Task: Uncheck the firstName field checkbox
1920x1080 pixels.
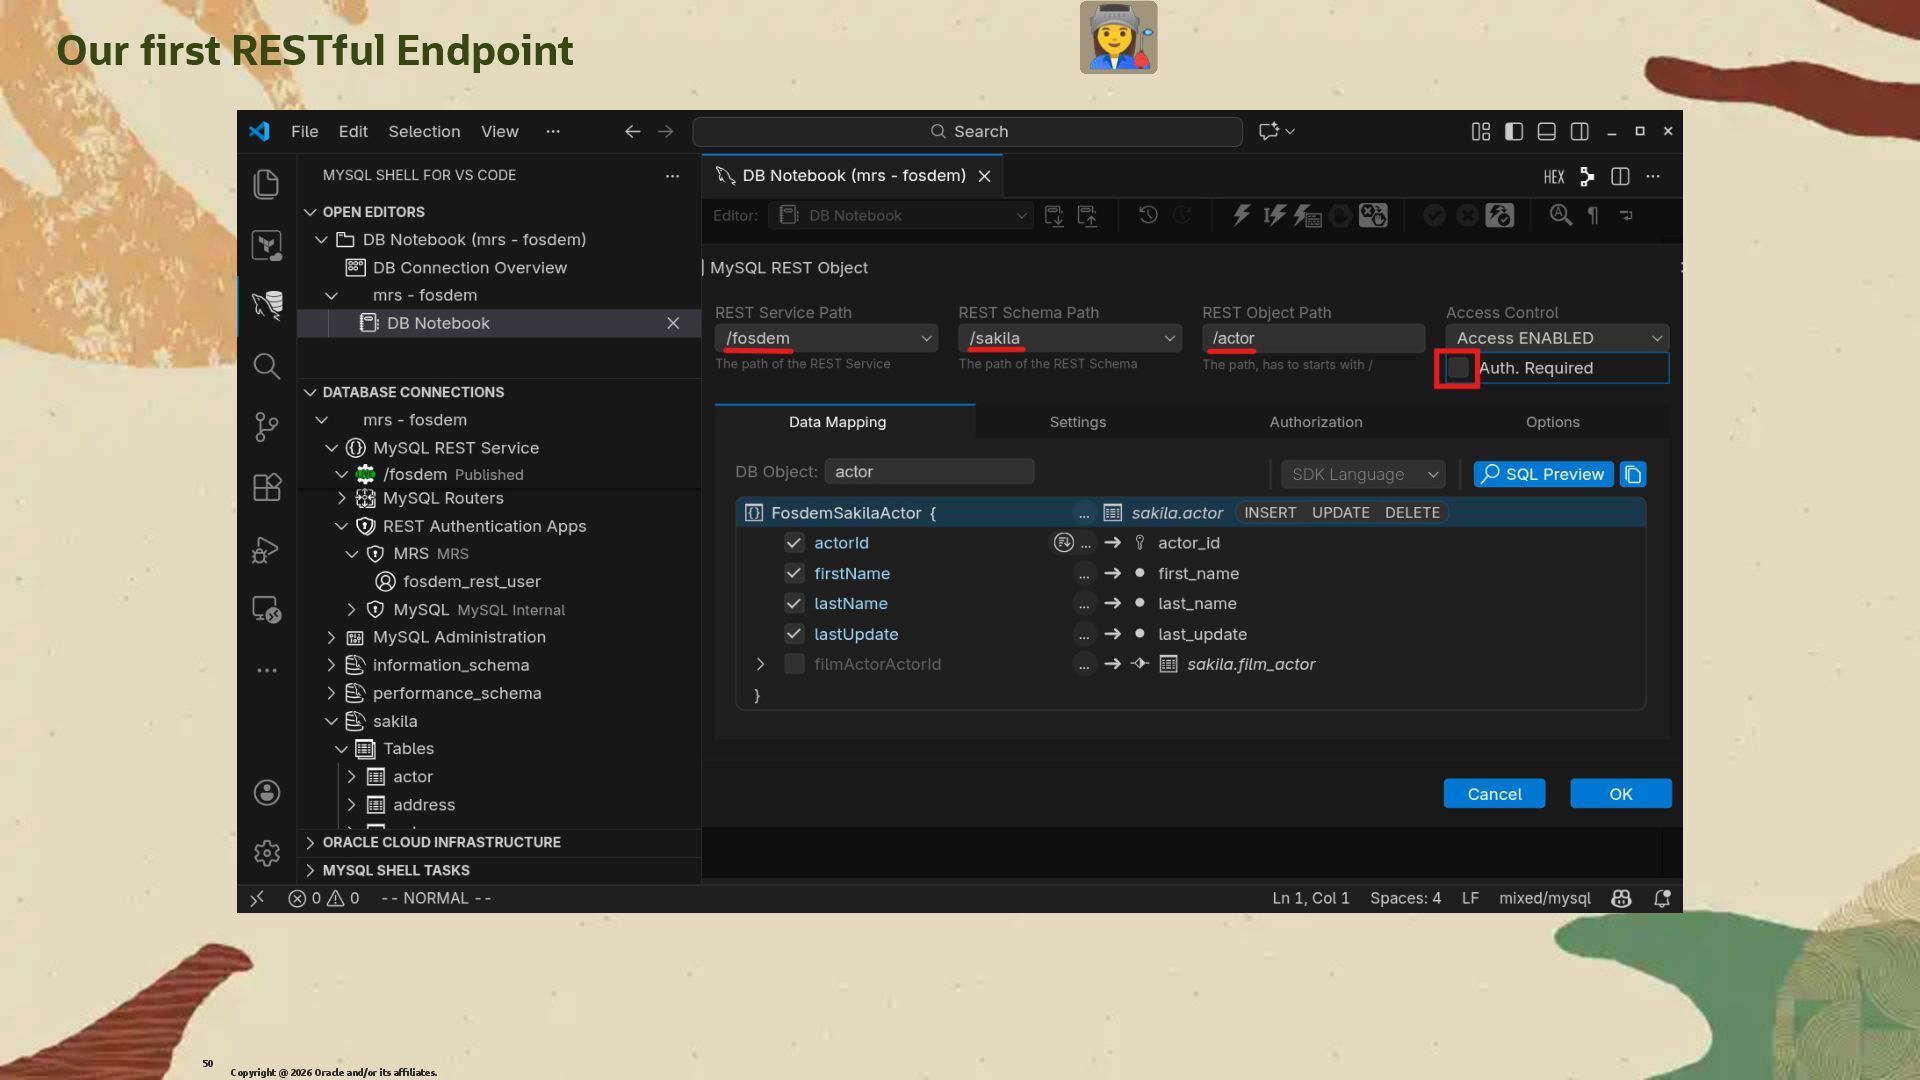Action: pos(794,573)
